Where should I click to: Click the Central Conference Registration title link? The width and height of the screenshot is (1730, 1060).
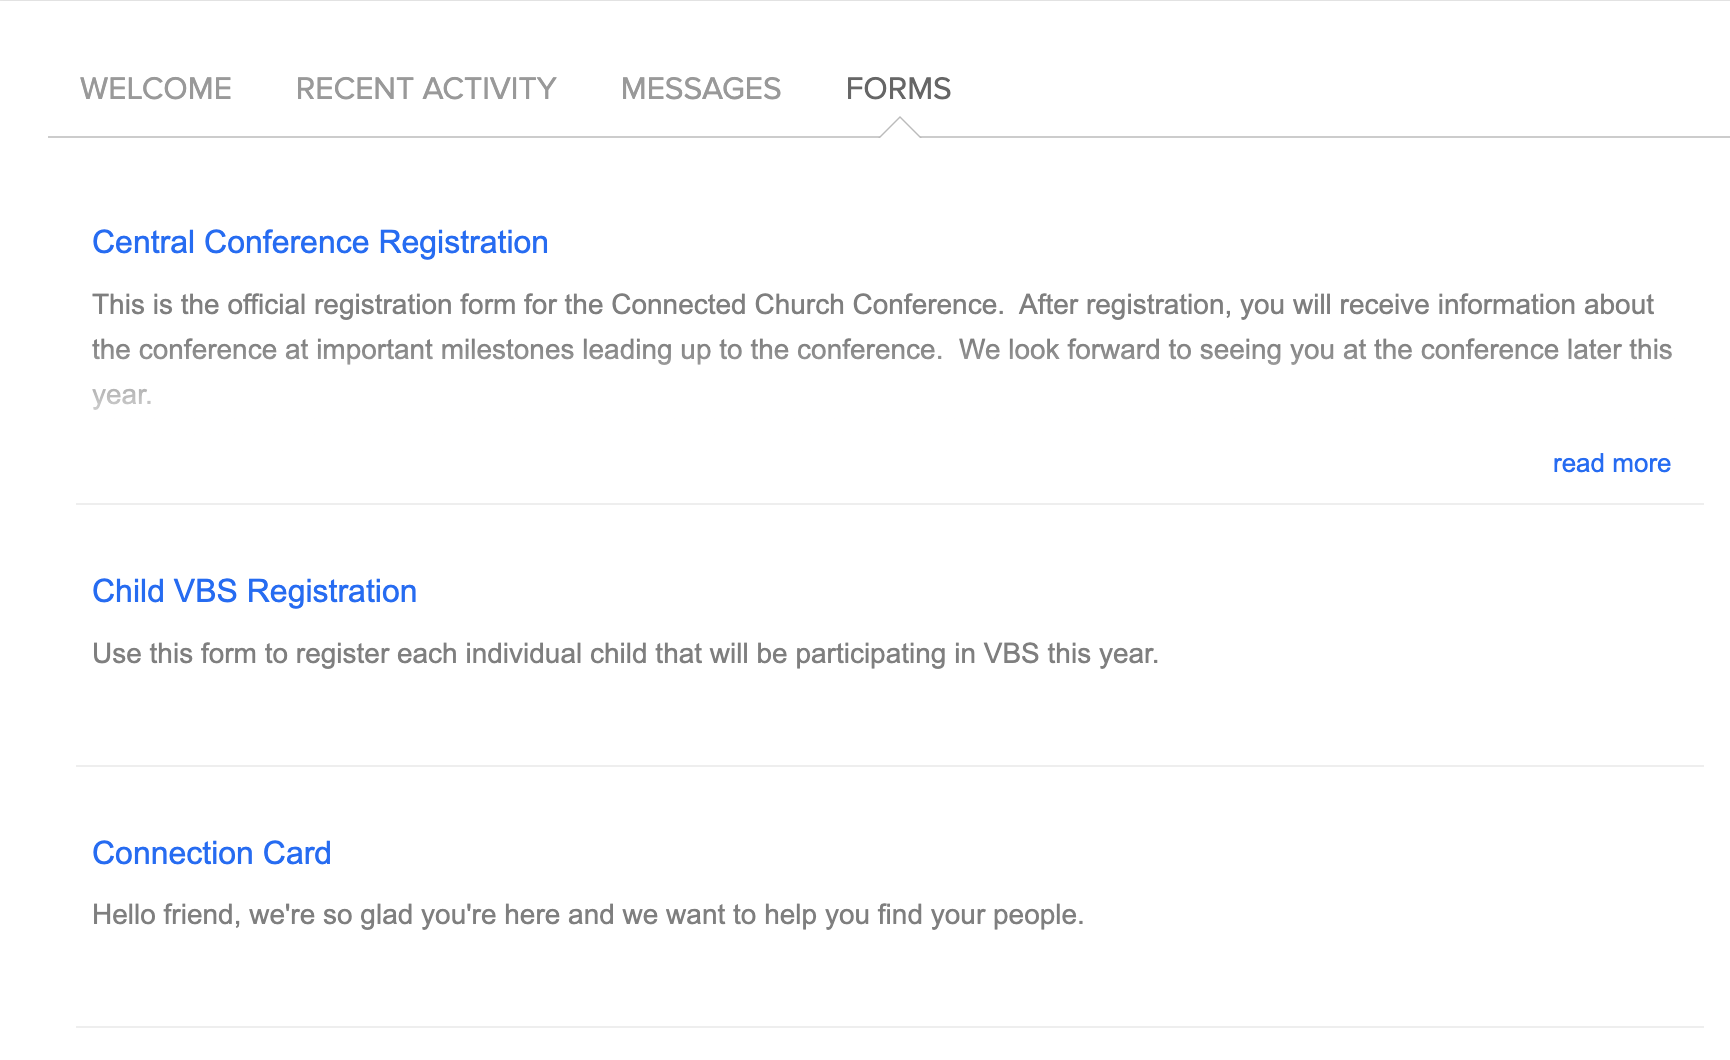pos(320,242)
